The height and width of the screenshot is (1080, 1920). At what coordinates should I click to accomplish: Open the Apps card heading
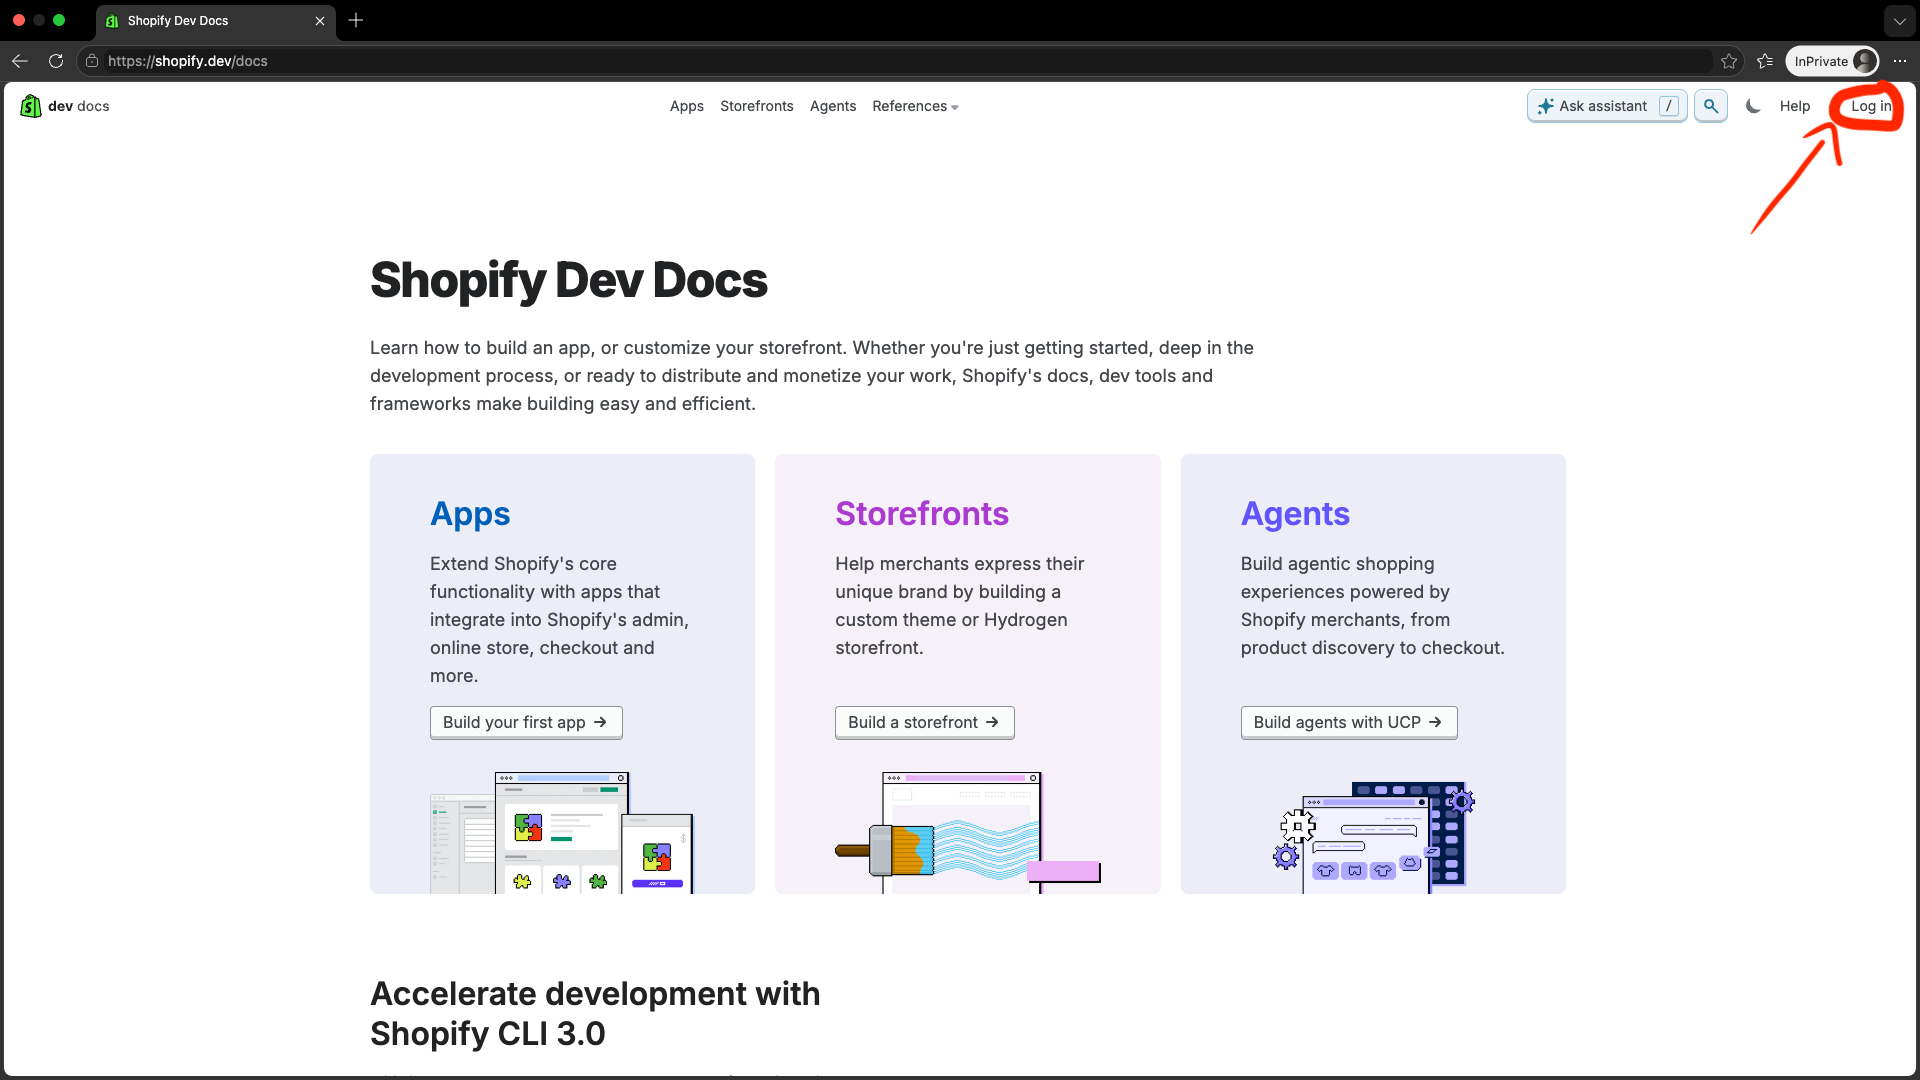470,513
